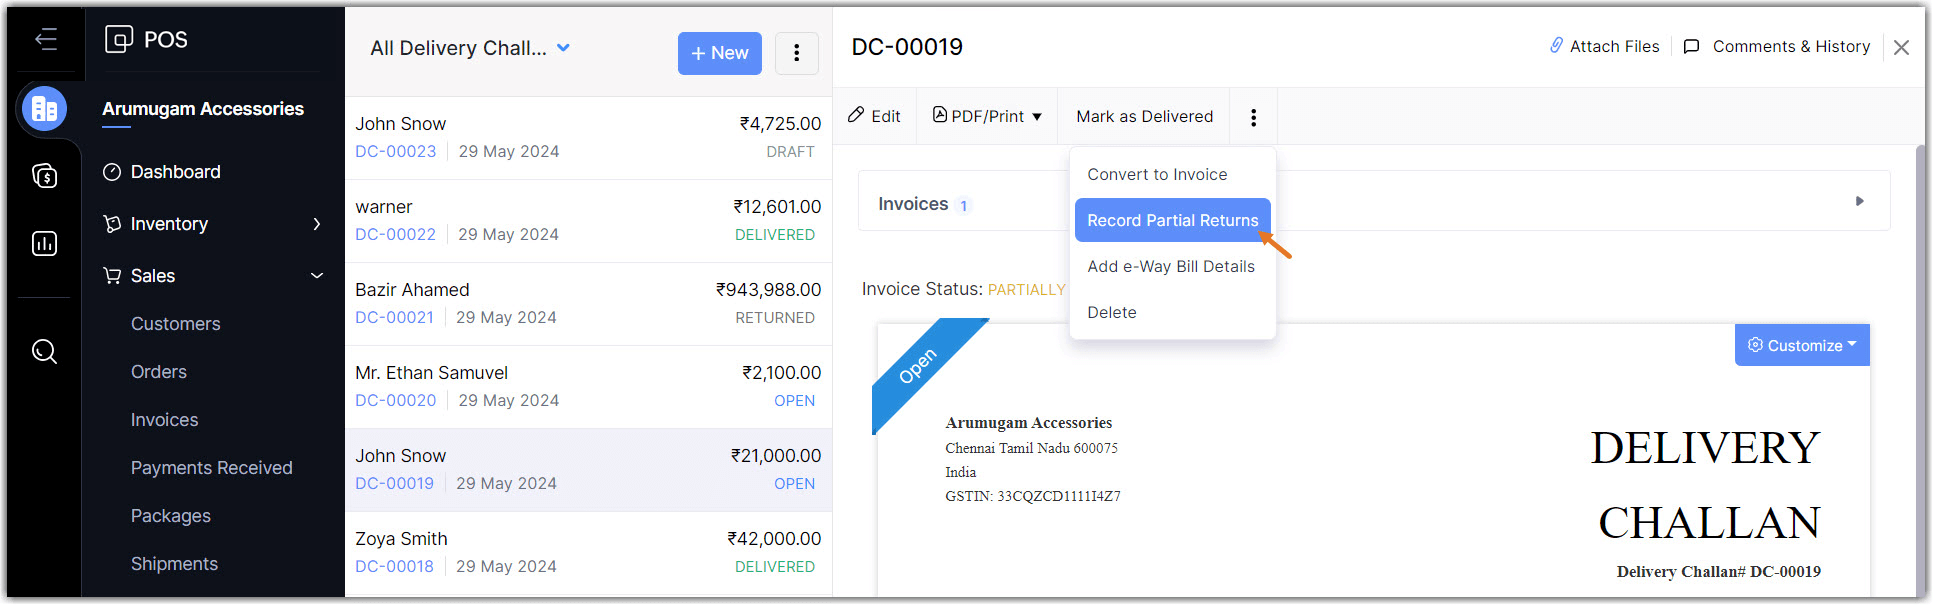Open the three-dot menu beside Mark as Delivered

[1253, 117]
